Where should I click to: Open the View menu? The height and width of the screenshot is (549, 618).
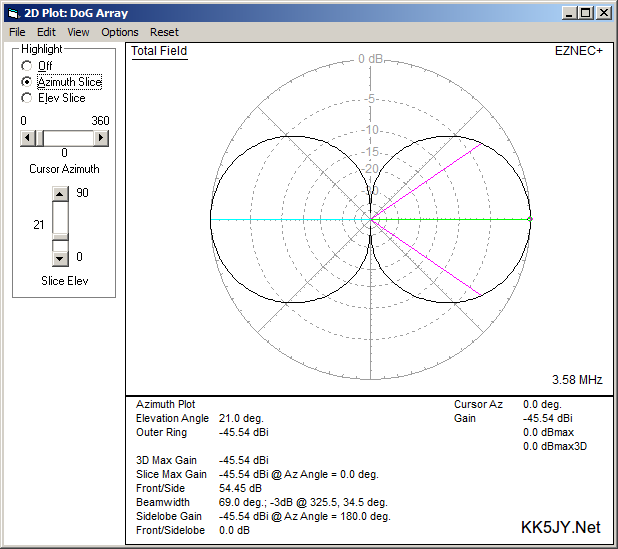point(78,32)
